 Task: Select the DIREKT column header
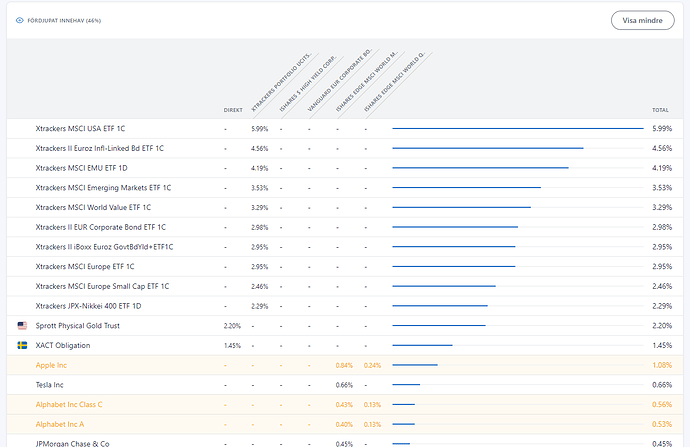click(x=233, y=110)
